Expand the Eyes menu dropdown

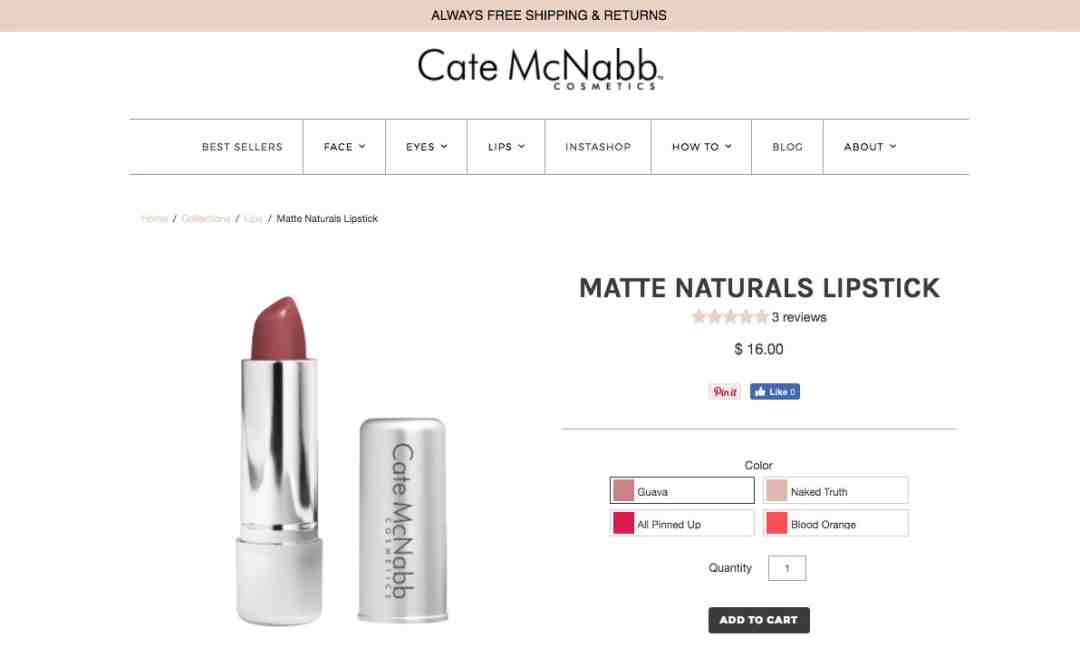click(x=426, y=147)
